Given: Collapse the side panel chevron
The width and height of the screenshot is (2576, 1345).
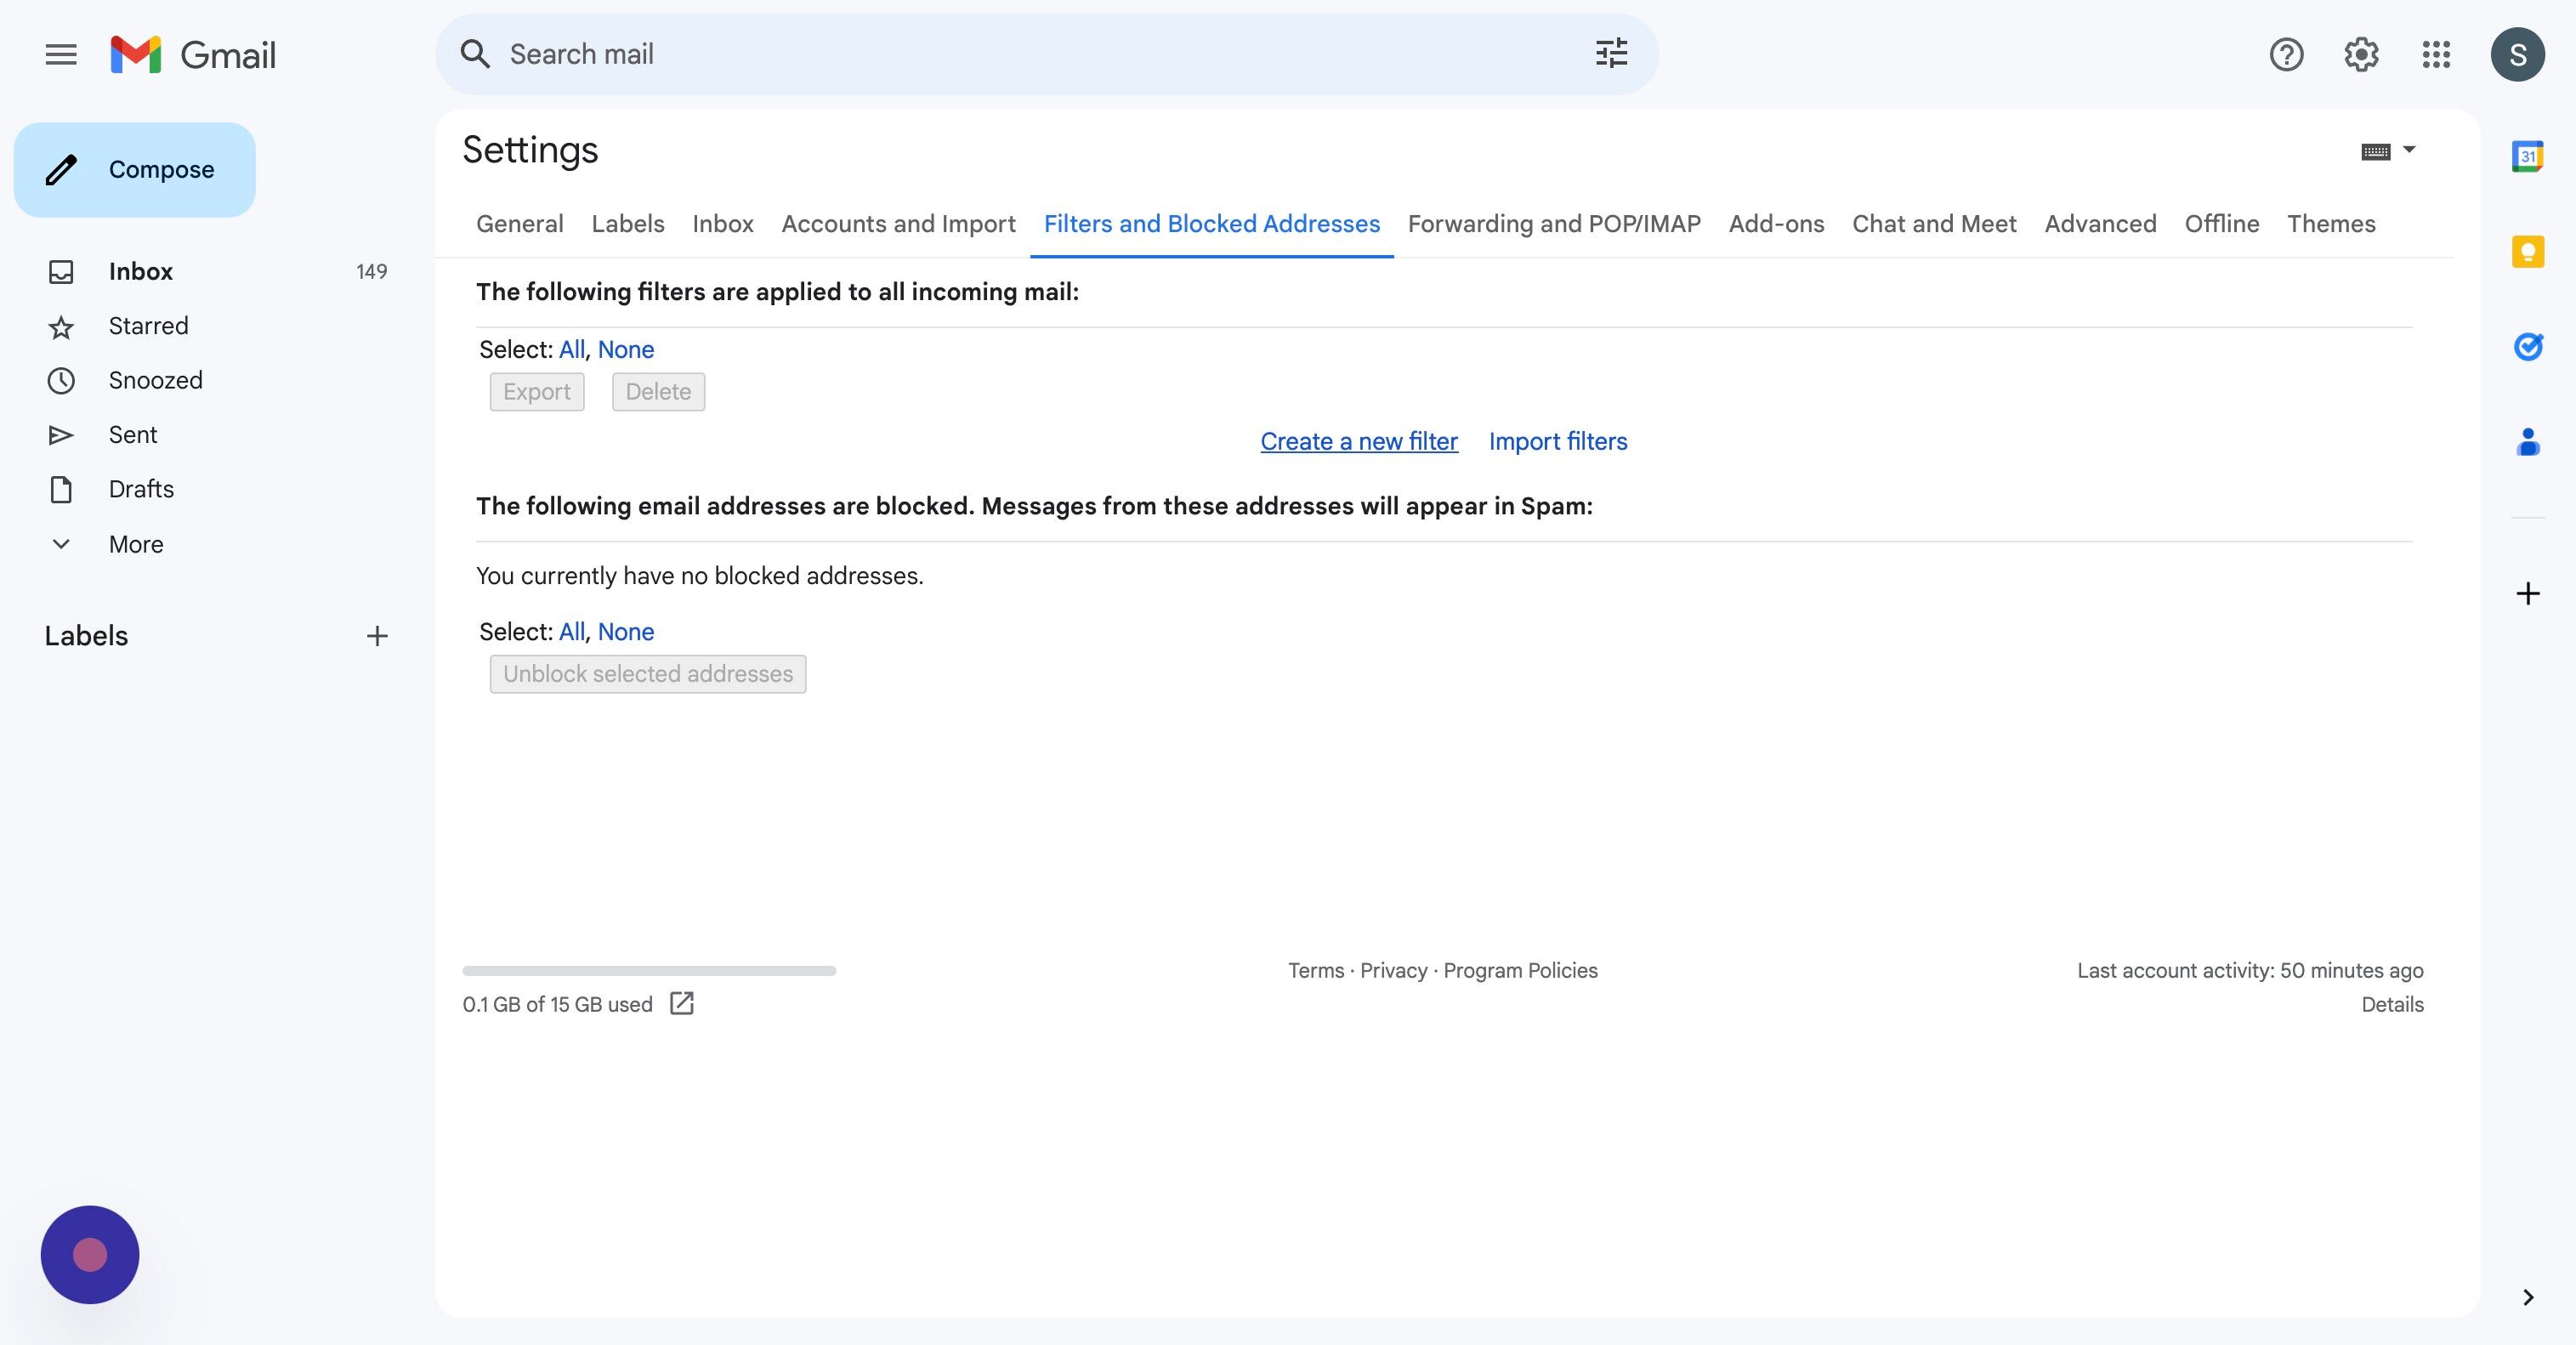Looking at the screenshot, I should tap(2527, 1297).
